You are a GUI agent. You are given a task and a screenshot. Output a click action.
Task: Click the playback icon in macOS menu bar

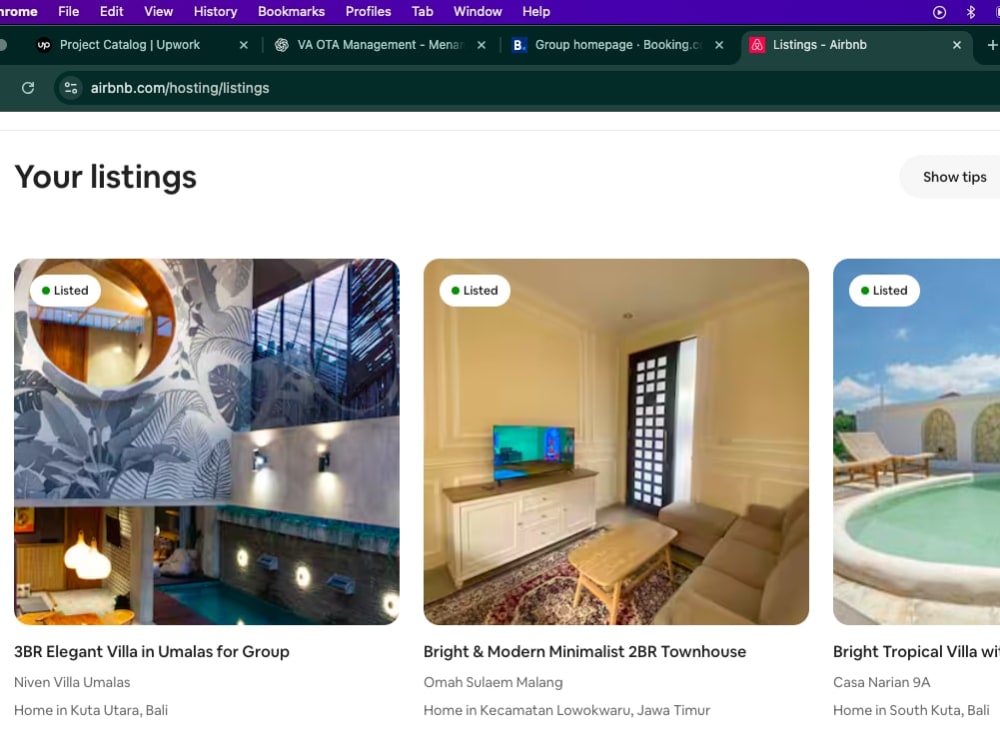point(939,11)
